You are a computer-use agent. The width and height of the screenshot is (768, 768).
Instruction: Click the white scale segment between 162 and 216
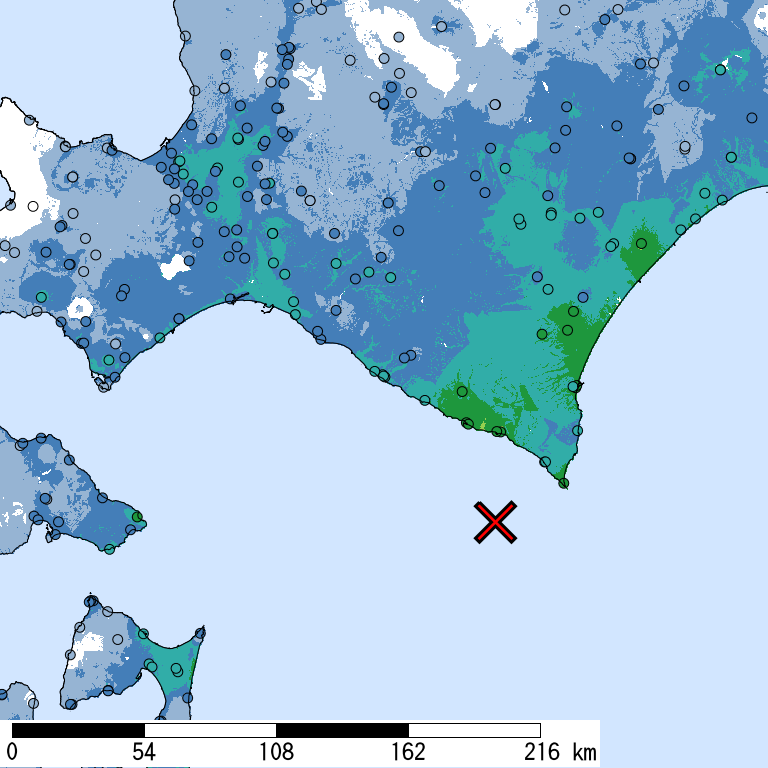coord(474,730)
